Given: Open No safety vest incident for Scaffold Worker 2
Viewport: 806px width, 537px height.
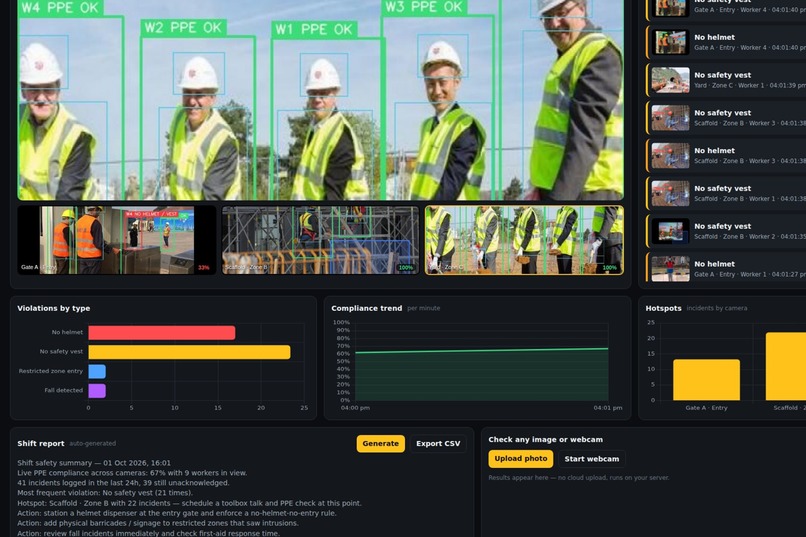Looking at the screenshot, I should tap(726, 231).
